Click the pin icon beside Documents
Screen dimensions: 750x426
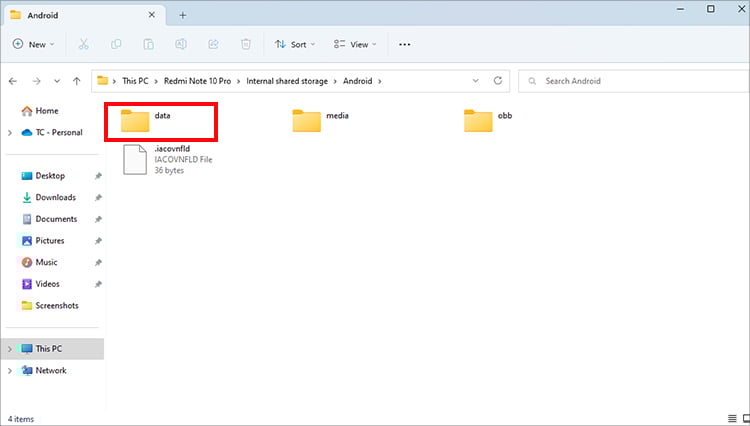point(98,219)
